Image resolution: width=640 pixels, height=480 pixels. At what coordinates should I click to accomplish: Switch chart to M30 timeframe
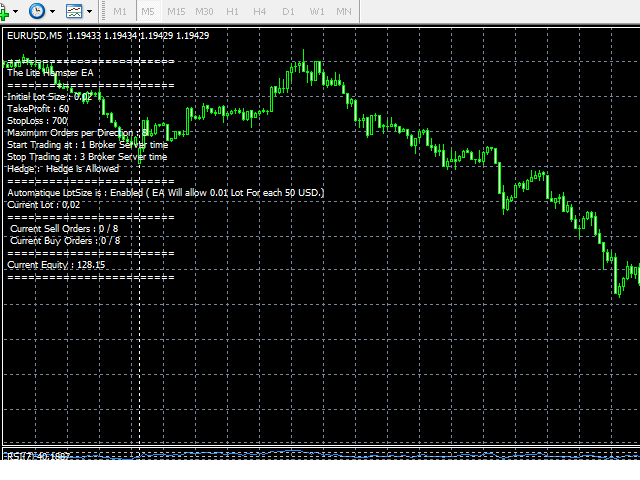(204, 11)
